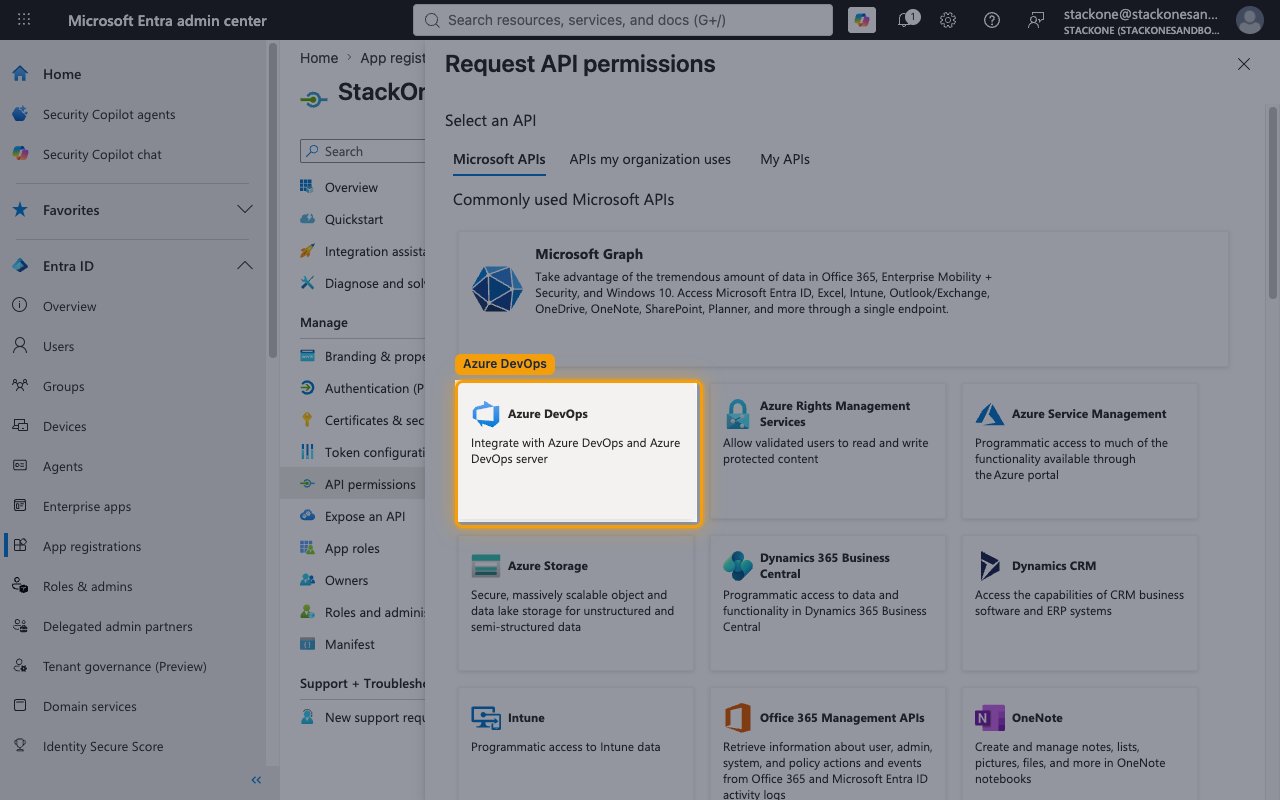
Task: Collapse the left sidebar with double chevron
Action: pos(256,780)
